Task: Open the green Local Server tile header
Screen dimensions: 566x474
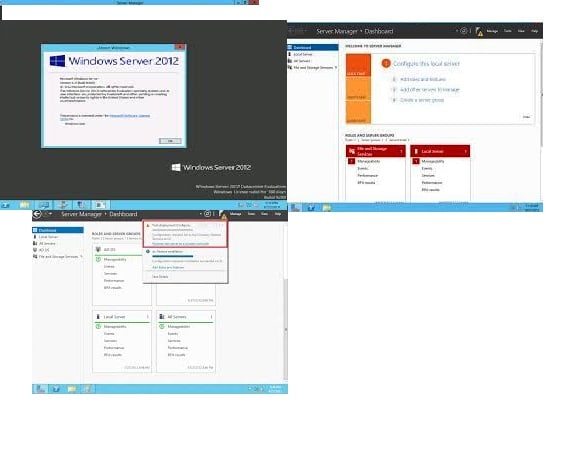Action: tap(122, 317)
